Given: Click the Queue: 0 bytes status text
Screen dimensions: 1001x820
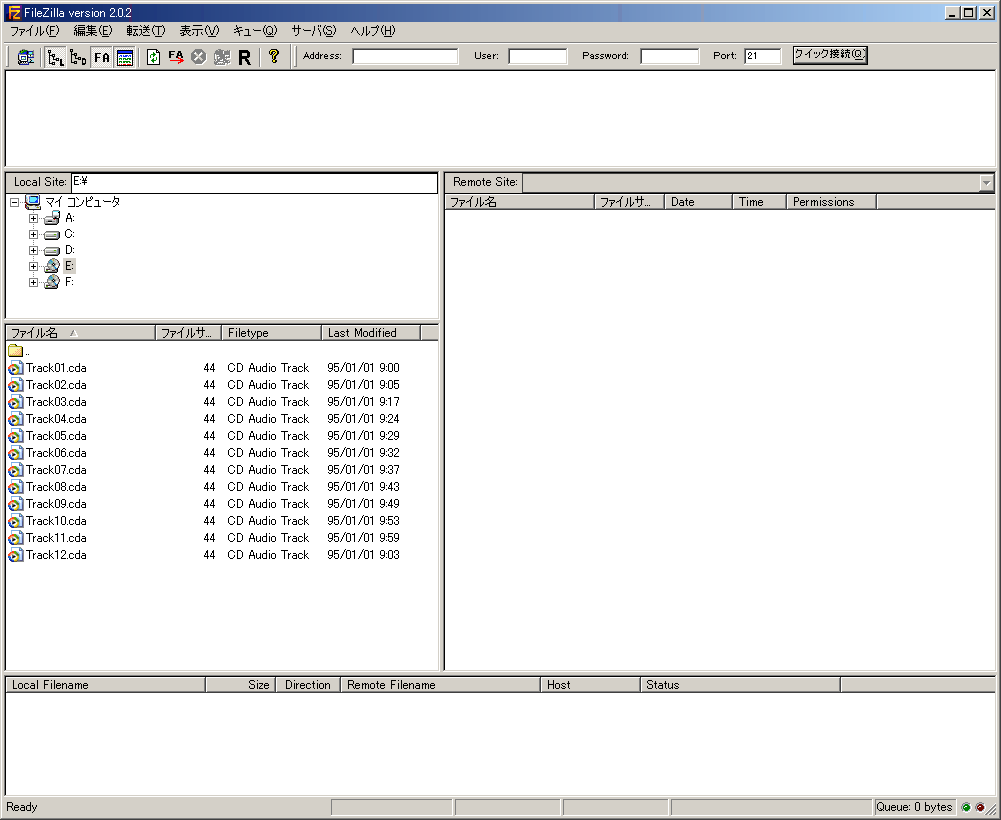Looking at the screenshot, I should click(x=914, y=807).
